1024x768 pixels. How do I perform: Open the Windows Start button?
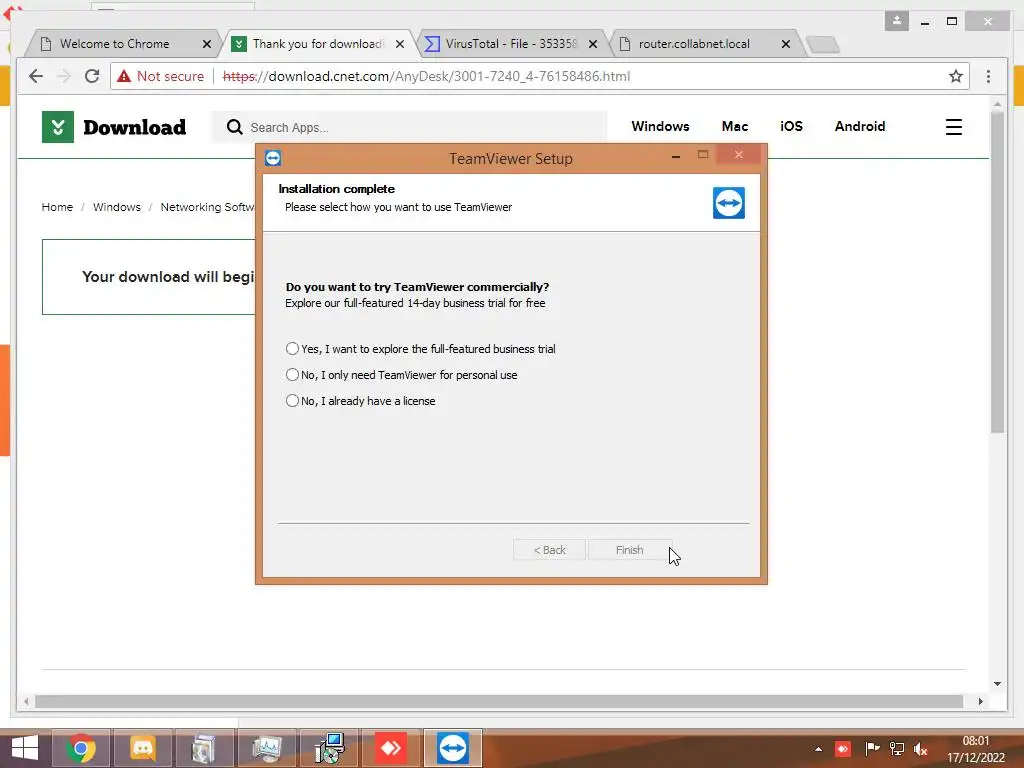pos(25,748)
